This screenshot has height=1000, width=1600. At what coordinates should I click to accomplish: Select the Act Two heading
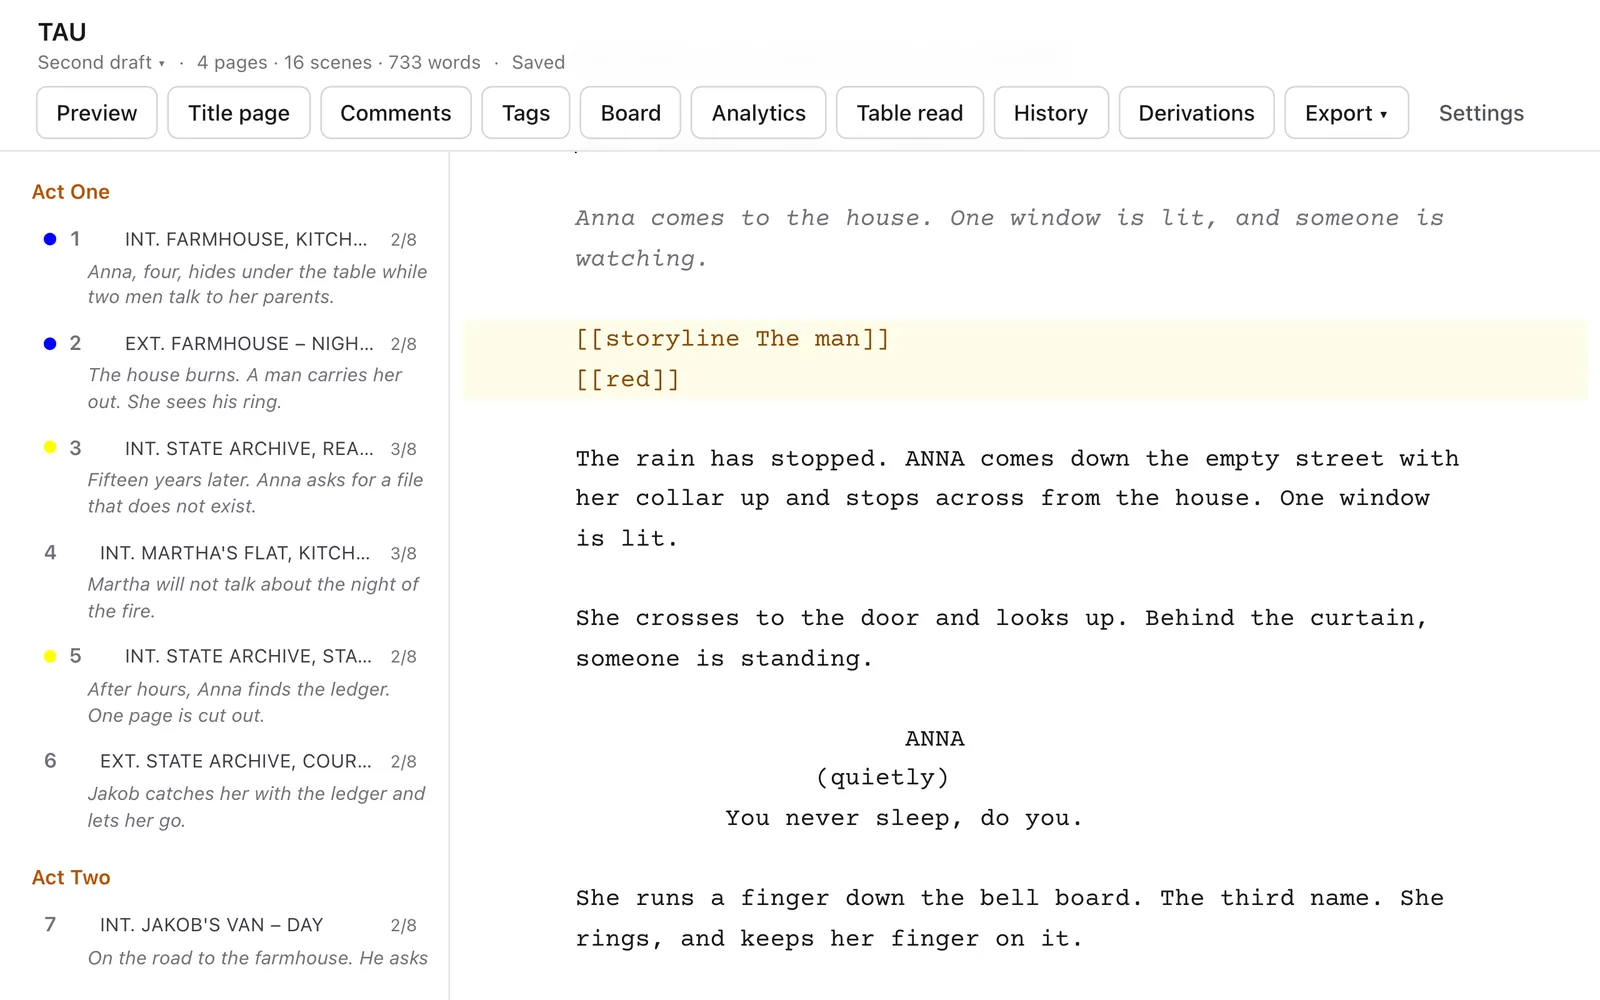point(71,877)
